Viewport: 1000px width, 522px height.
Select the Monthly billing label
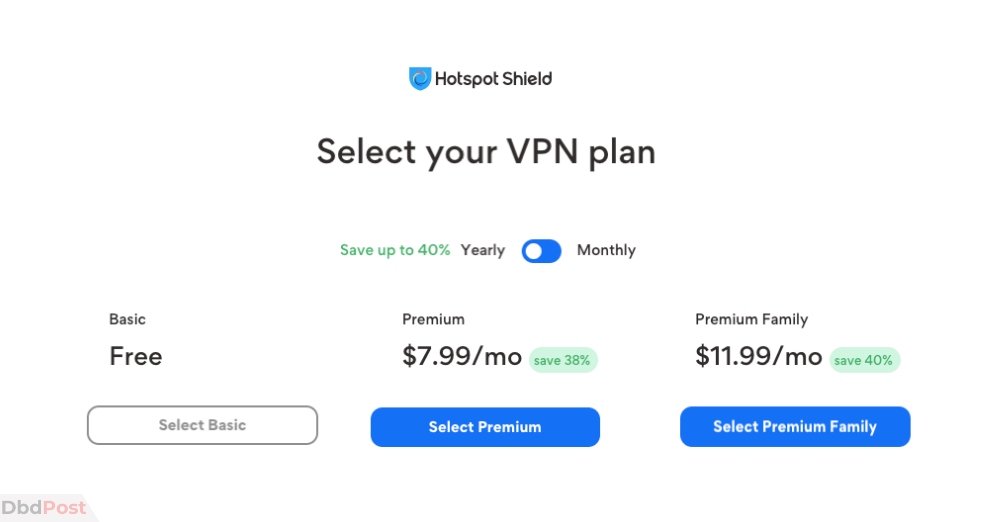606,250
